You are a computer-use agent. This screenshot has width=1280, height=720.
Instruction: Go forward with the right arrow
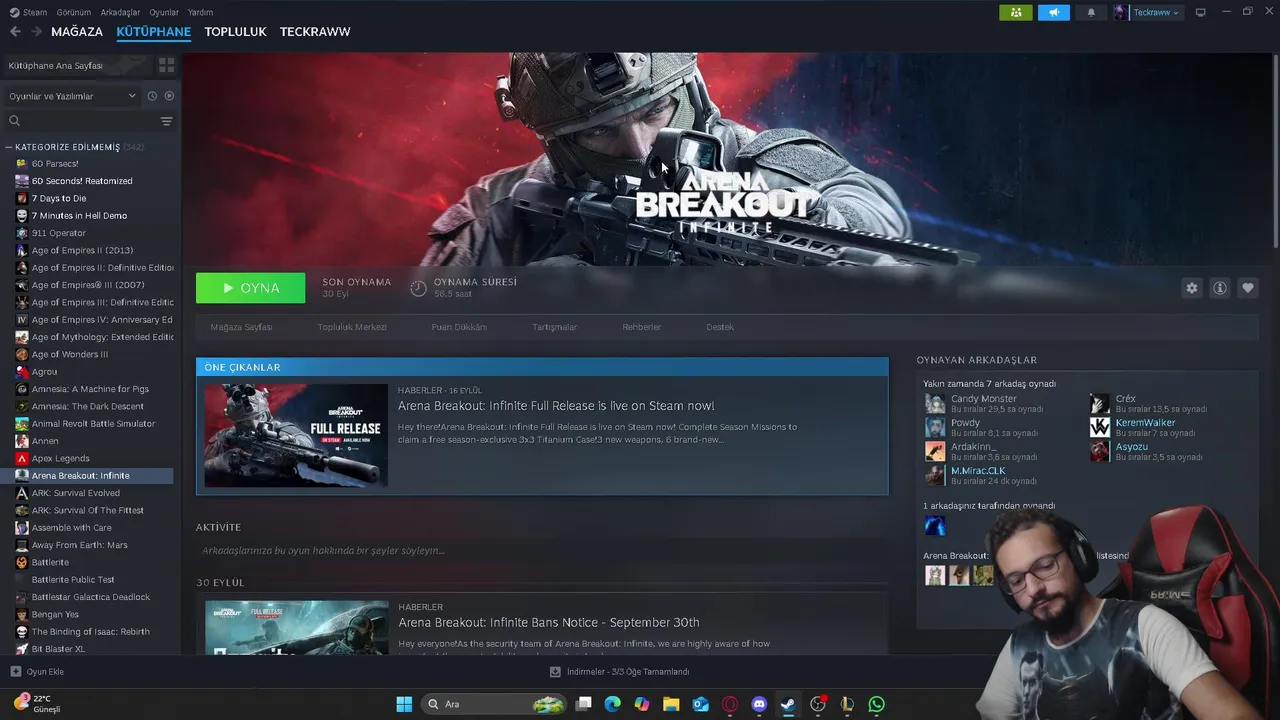[x=36, y=32]
